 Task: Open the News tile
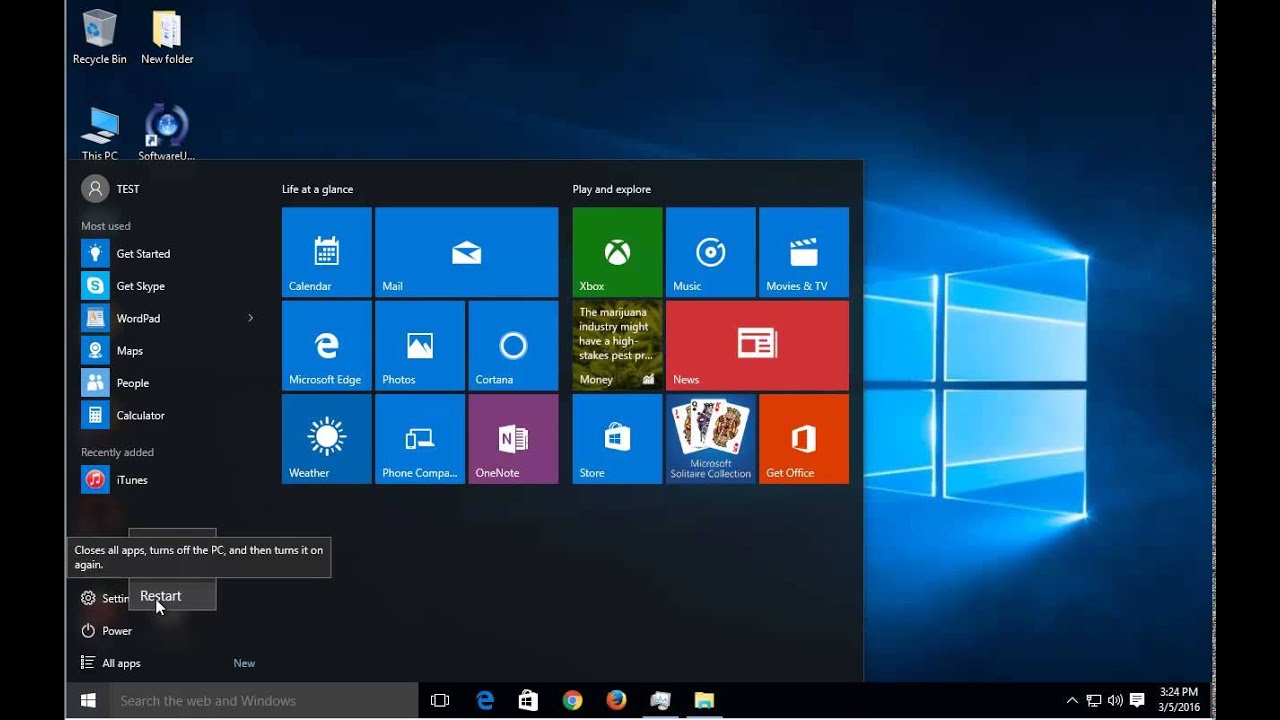pos(757,345)
